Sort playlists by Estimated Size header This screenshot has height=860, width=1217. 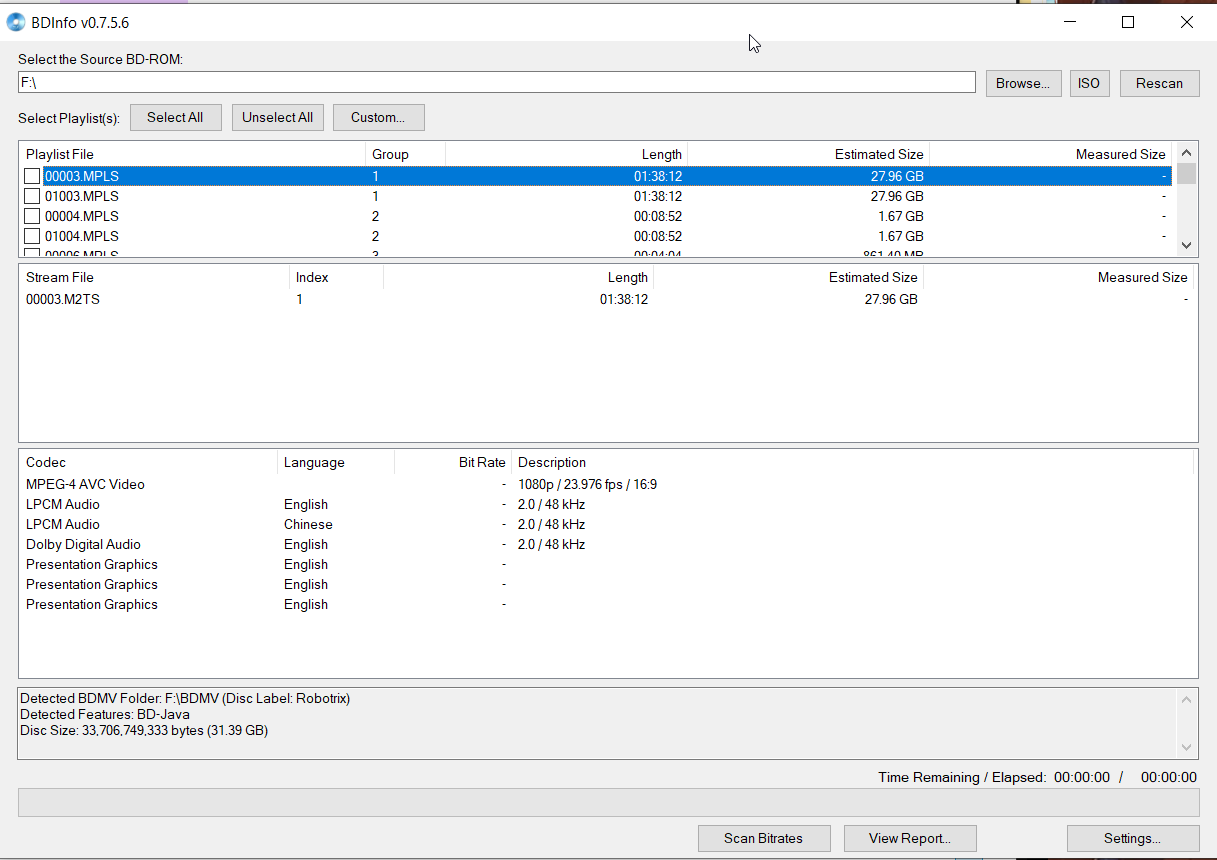click(808, 154)
